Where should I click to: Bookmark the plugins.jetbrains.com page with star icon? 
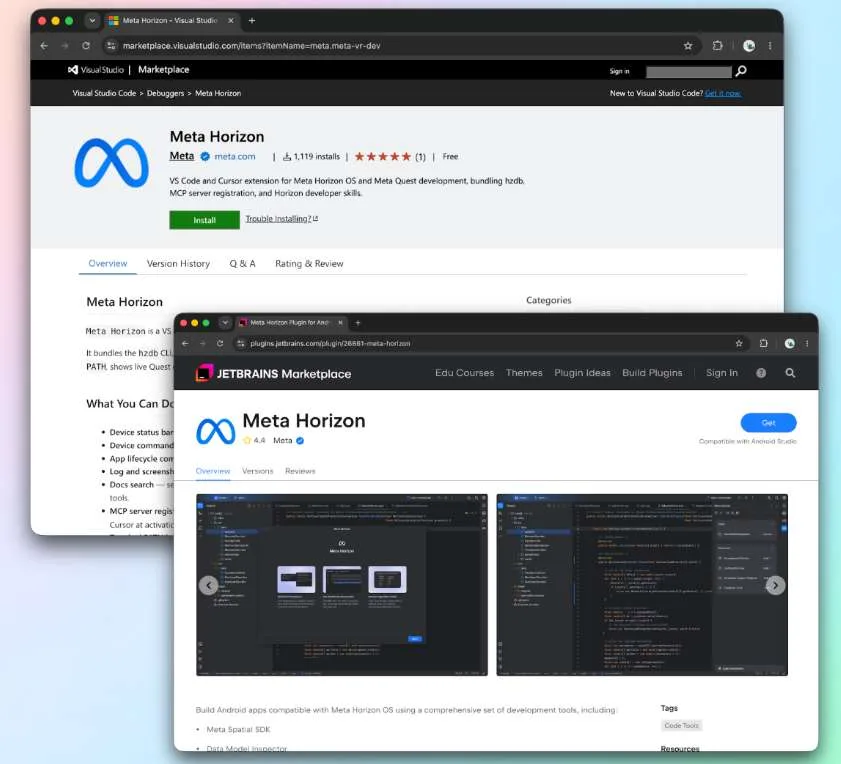pos(739,343)
